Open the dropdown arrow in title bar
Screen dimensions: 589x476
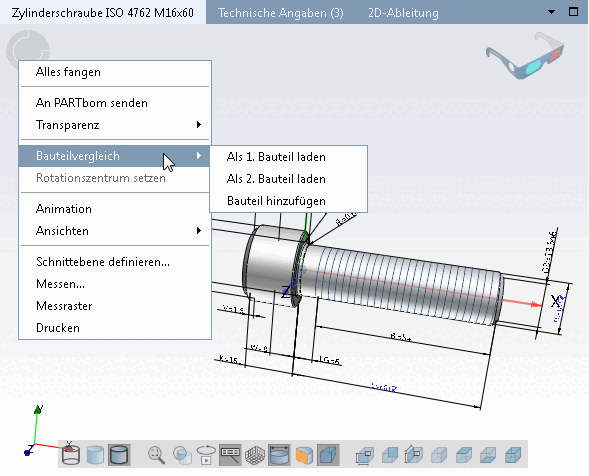[x=551, y=12]
